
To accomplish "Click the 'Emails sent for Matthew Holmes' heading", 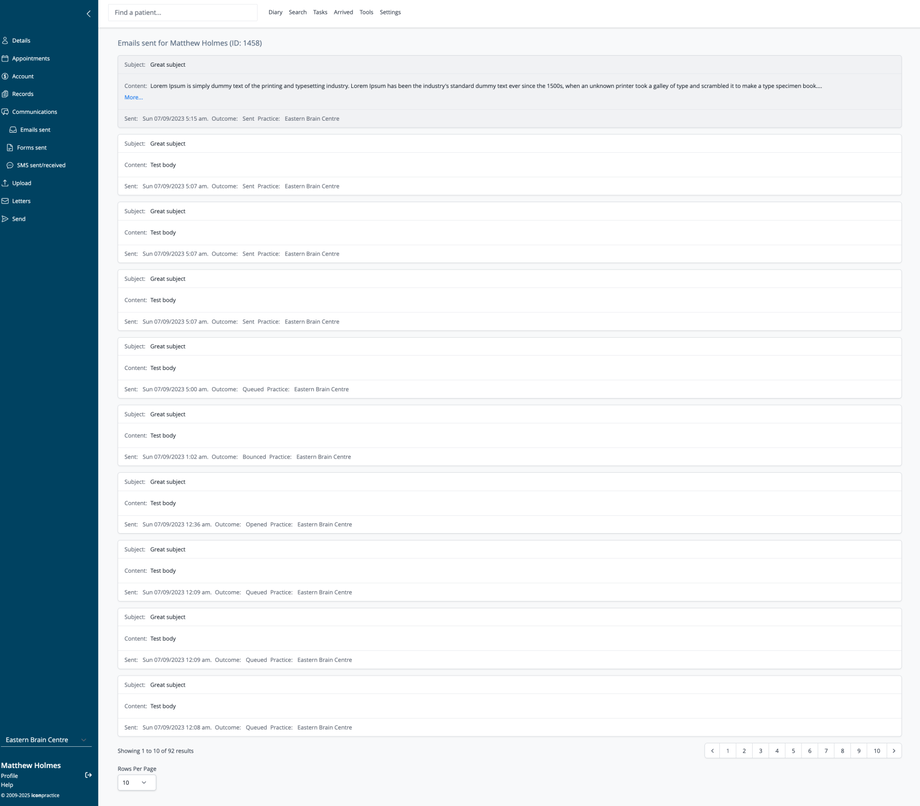I will pos(190,43).
